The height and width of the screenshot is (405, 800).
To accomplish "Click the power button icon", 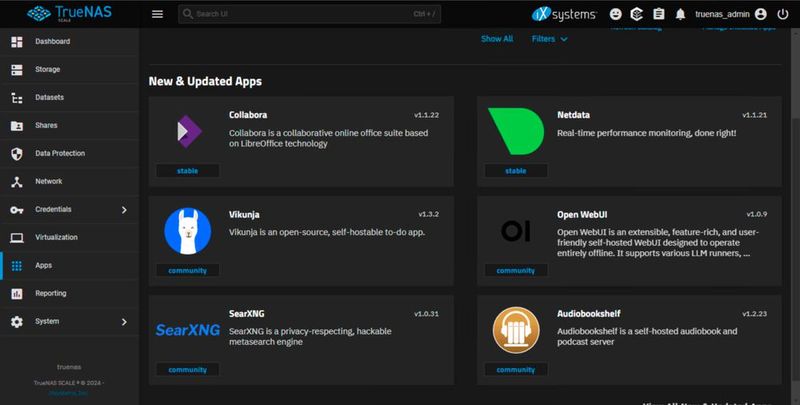I will click(x=783, y=14).
